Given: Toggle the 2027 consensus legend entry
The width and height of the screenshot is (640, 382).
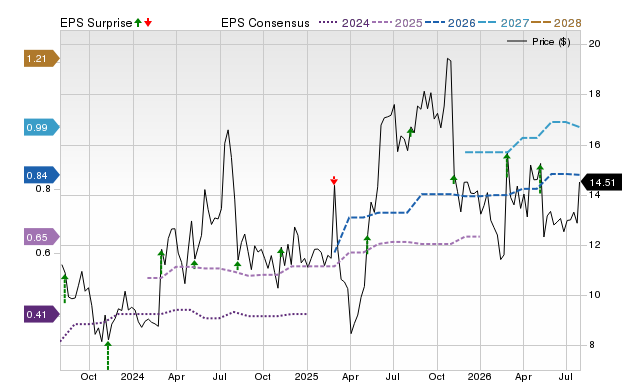Looking at the screenshot, I should coord(503,23).
